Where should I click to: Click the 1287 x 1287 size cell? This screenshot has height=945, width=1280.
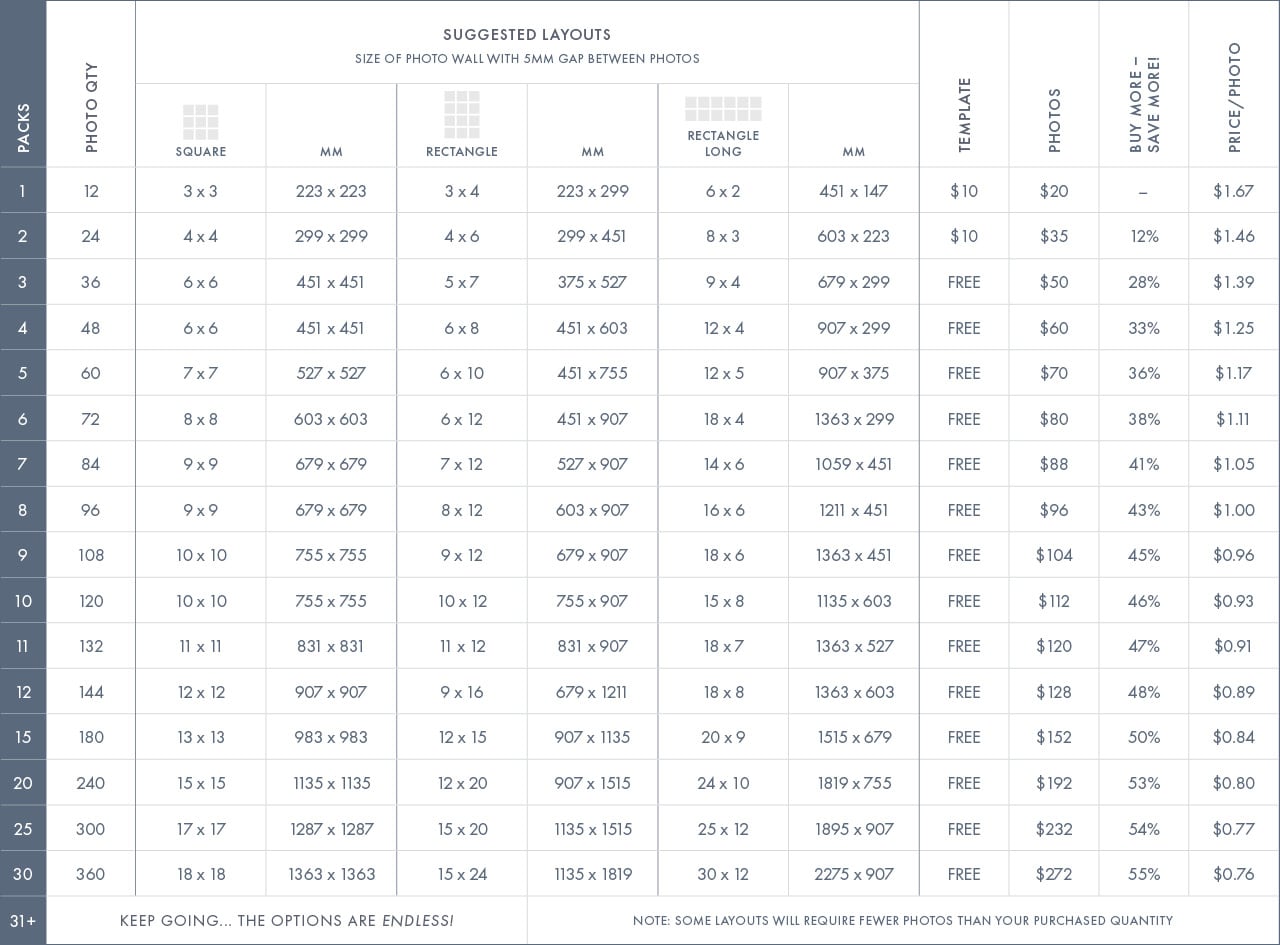click(x=331, y=829)
